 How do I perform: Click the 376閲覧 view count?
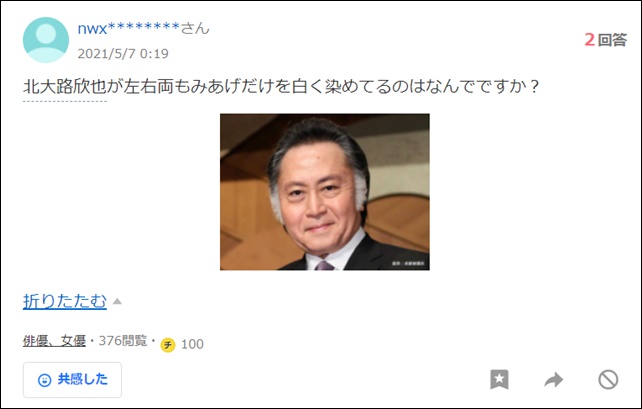pos(123,341)
